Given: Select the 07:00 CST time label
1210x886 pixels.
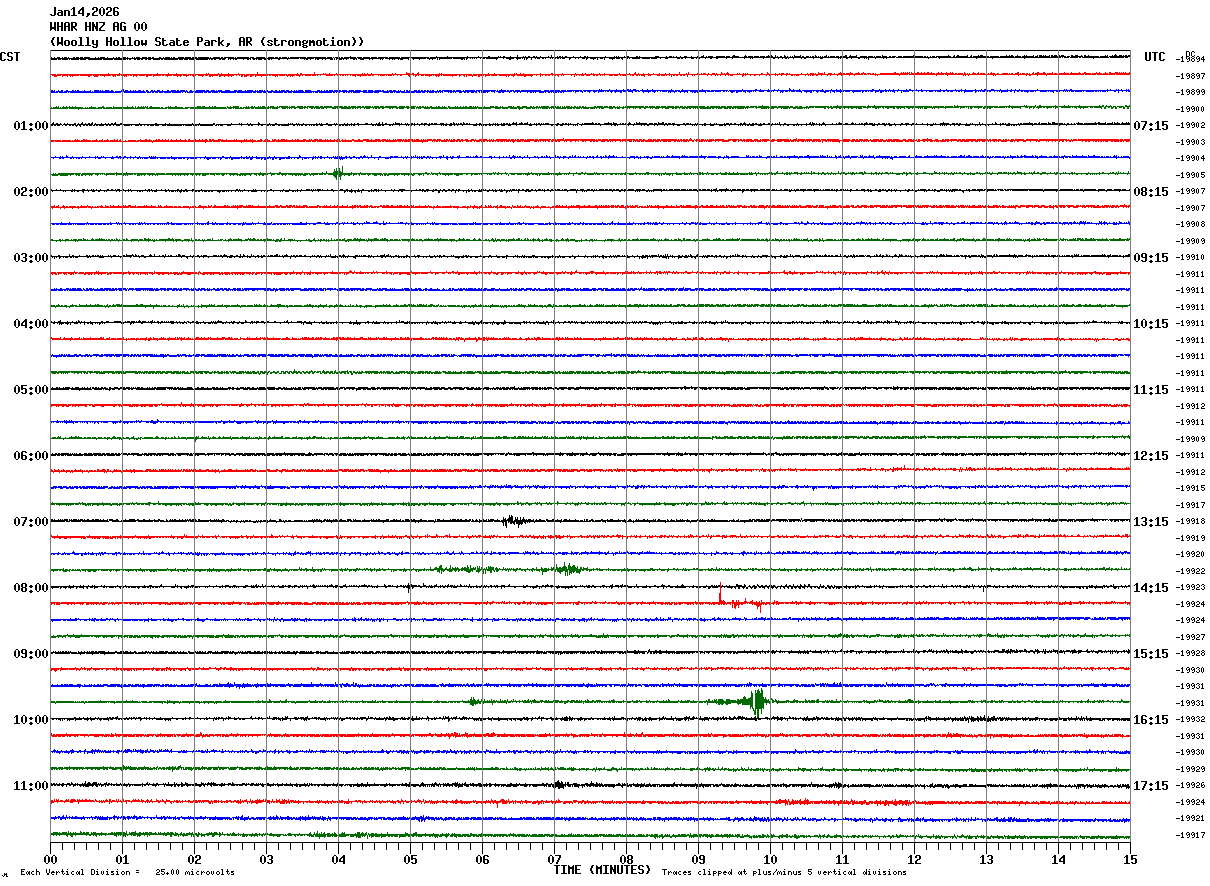Looking at the screenshot, I should click(x=31, y=522).
